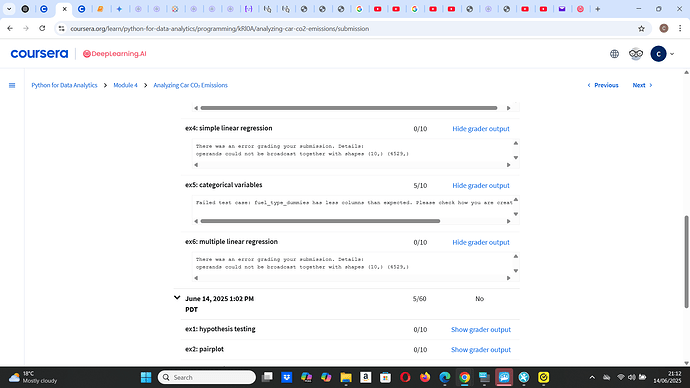Go to Previous item
Image resolution: width=690 pixels, height=388 pixels.
[603, 85]
